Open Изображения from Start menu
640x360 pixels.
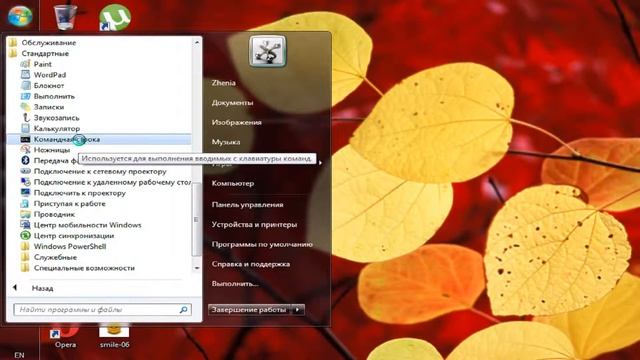click(x=236, y=122)
